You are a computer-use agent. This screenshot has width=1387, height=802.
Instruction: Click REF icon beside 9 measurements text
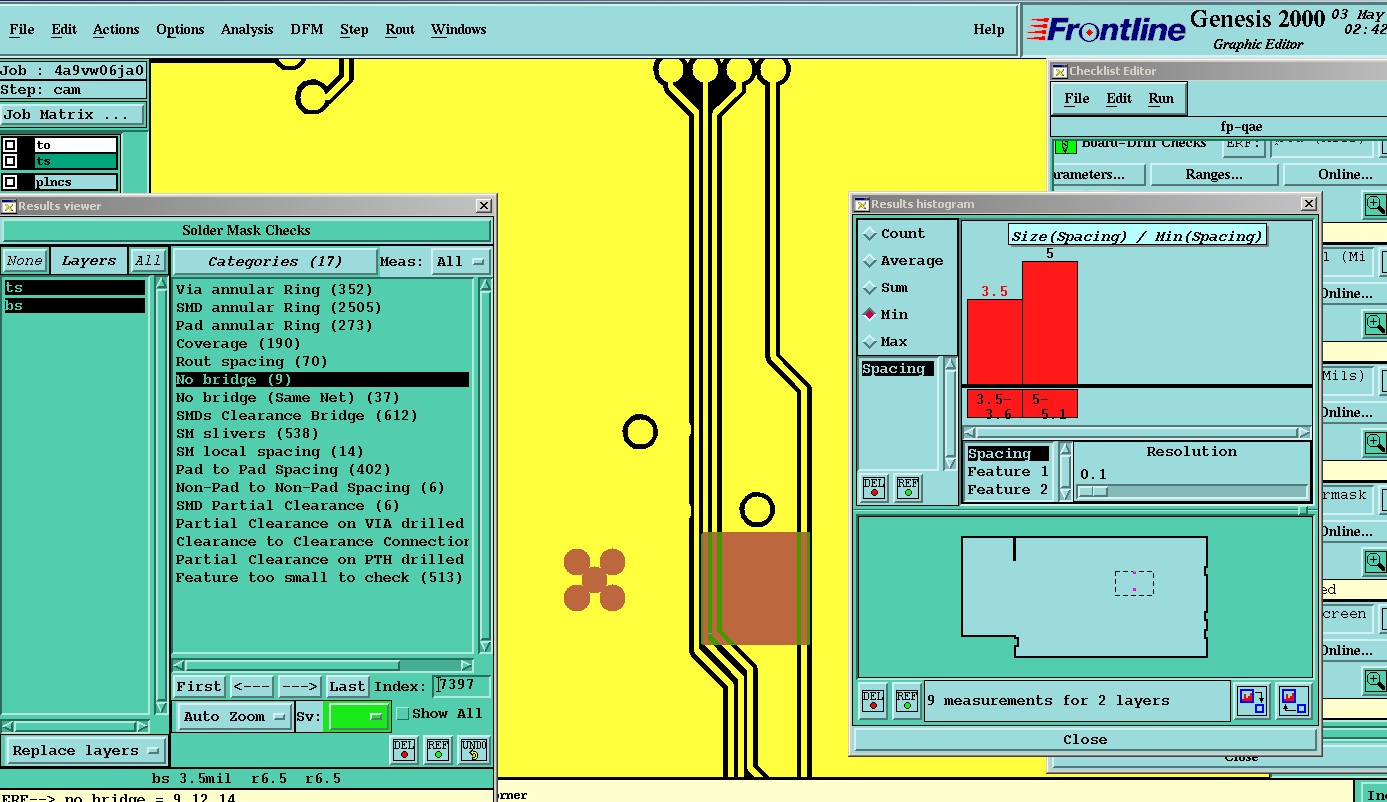907,700
